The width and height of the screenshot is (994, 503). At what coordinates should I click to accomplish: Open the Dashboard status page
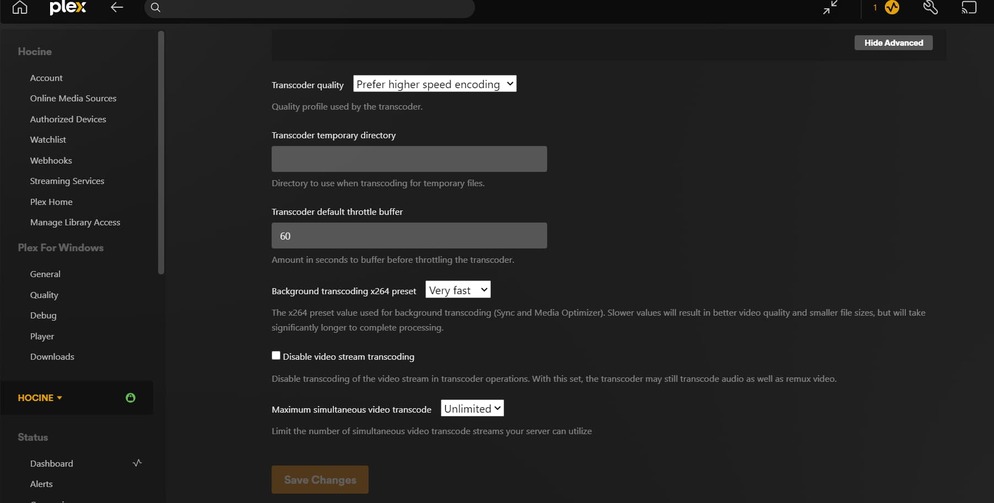pyautogui.click(x=51, y=463)
